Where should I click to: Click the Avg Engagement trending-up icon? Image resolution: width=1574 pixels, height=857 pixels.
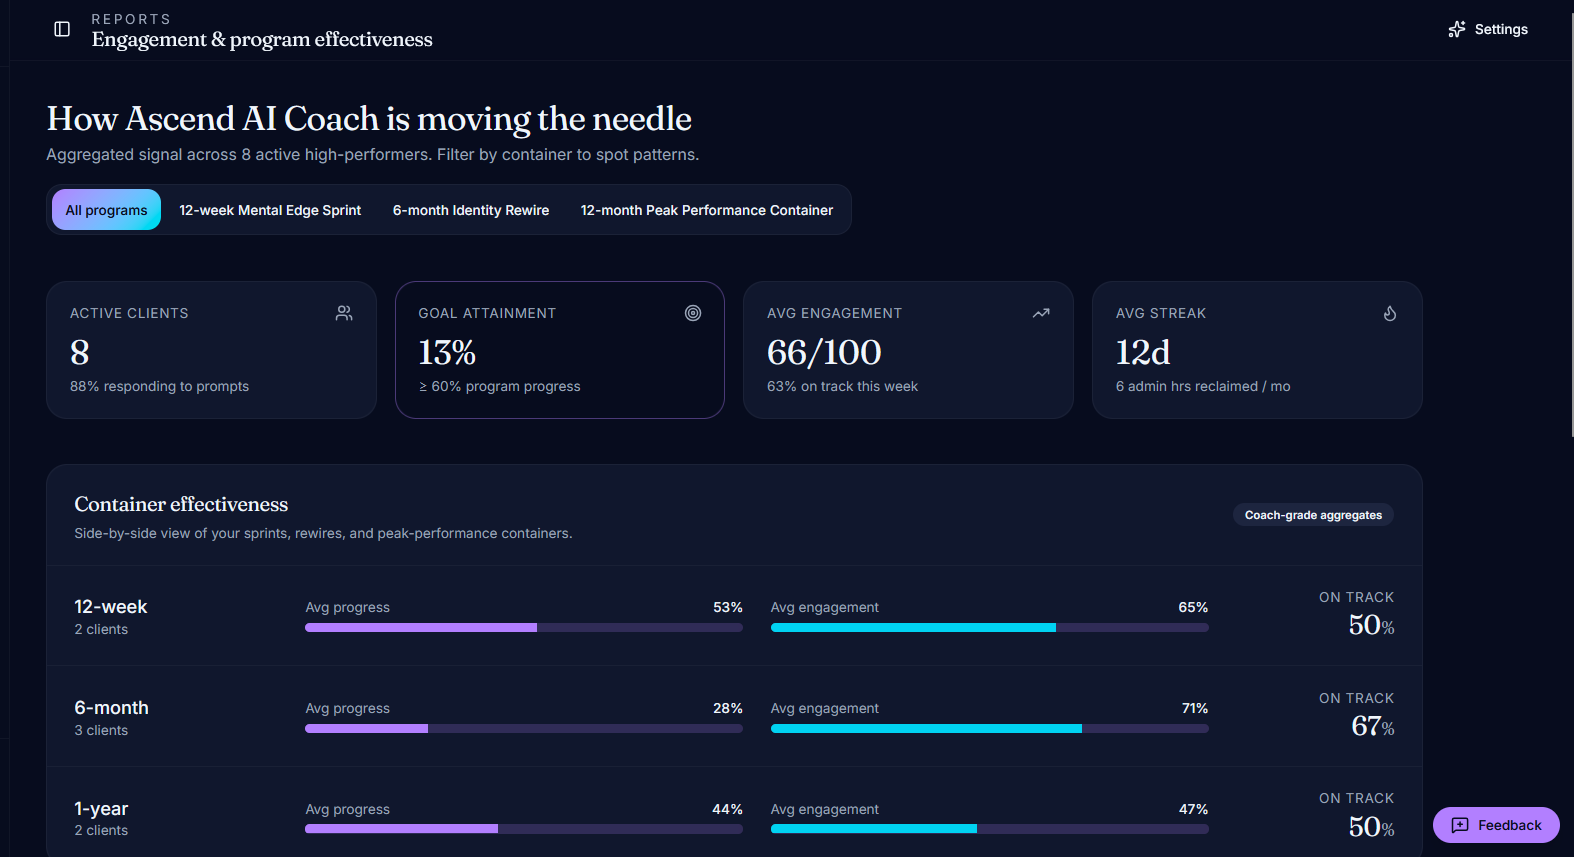(1041, 313)
